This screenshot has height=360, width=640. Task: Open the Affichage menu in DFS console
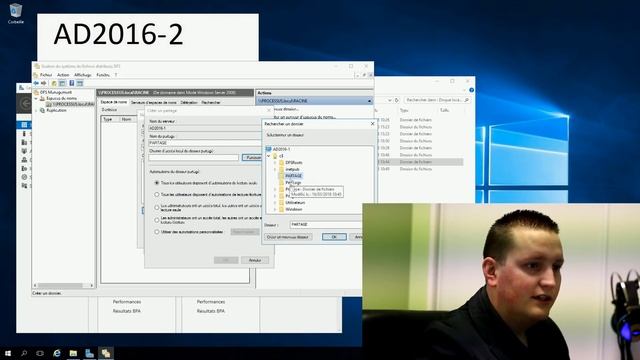(82, 75)
